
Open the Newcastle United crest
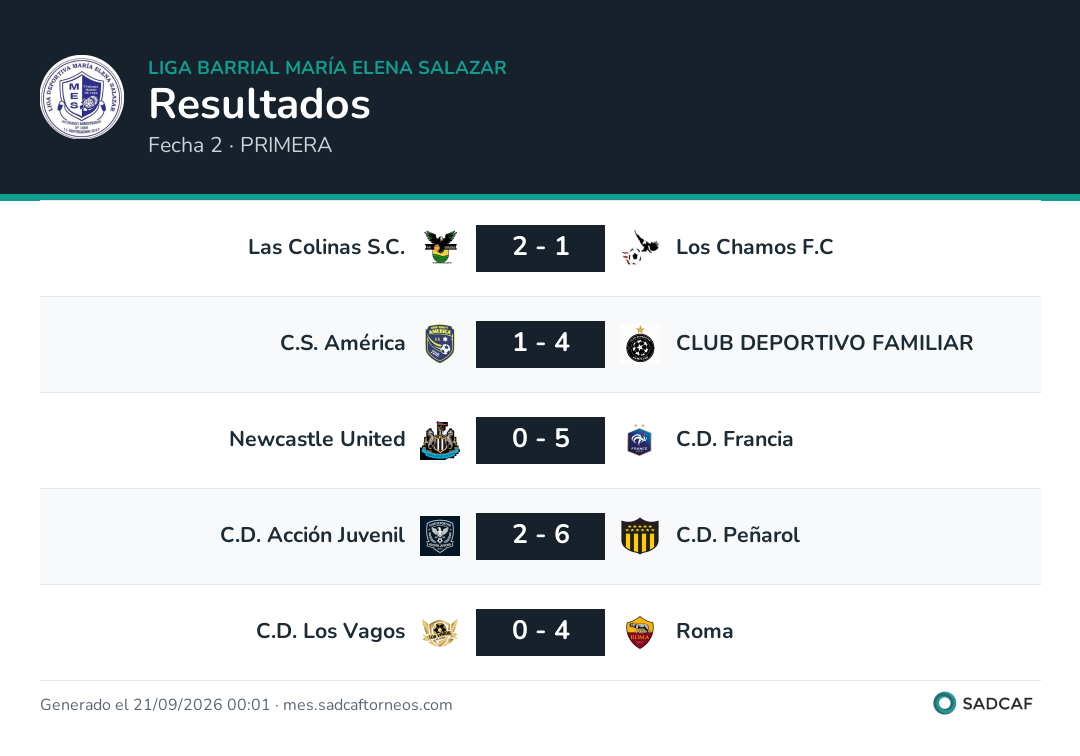click(x=440, y=440)
